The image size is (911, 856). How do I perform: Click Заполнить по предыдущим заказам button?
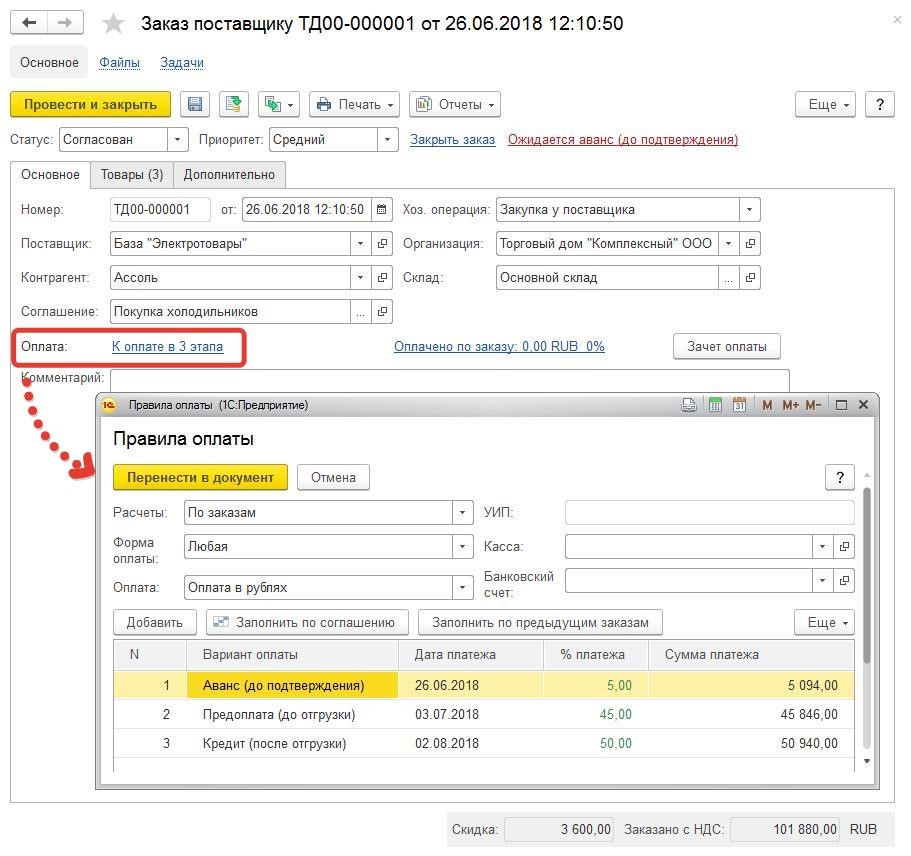coord(540,622)
